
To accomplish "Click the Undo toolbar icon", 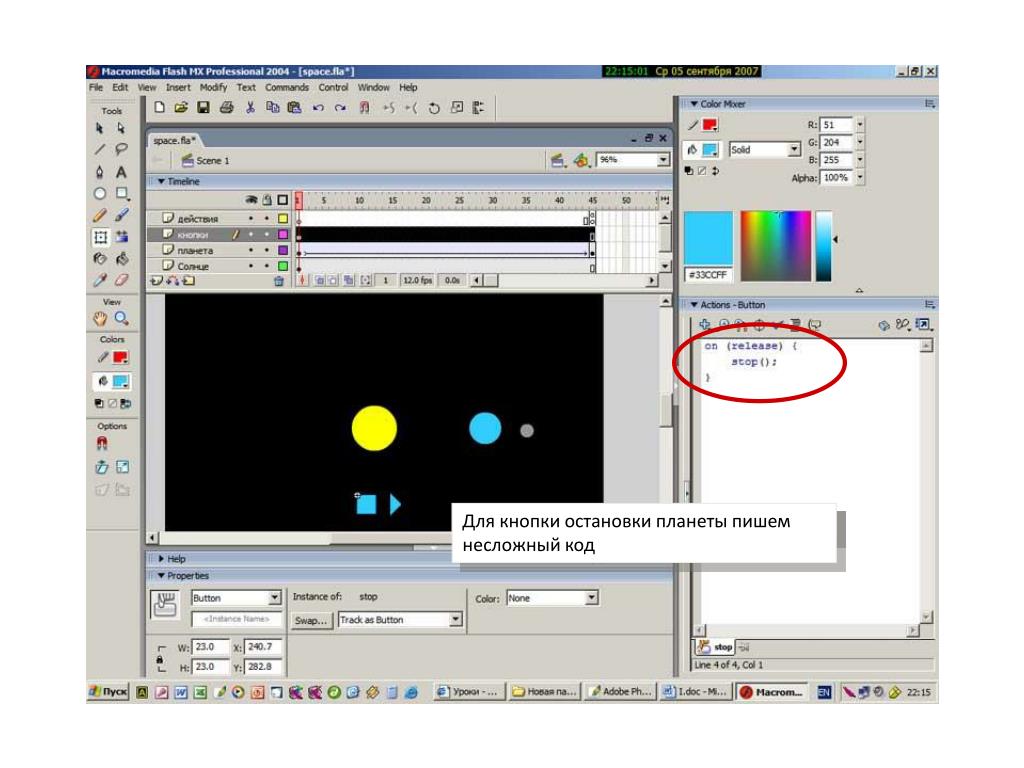I will coord(318,108).
